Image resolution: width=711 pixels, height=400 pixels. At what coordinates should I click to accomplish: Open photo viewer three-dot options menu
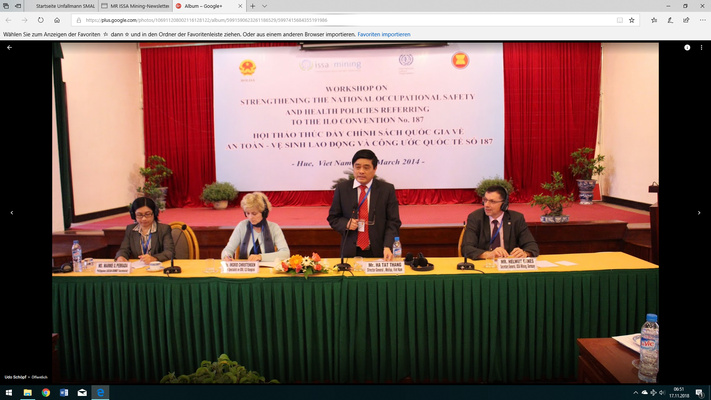click(701, 47)
